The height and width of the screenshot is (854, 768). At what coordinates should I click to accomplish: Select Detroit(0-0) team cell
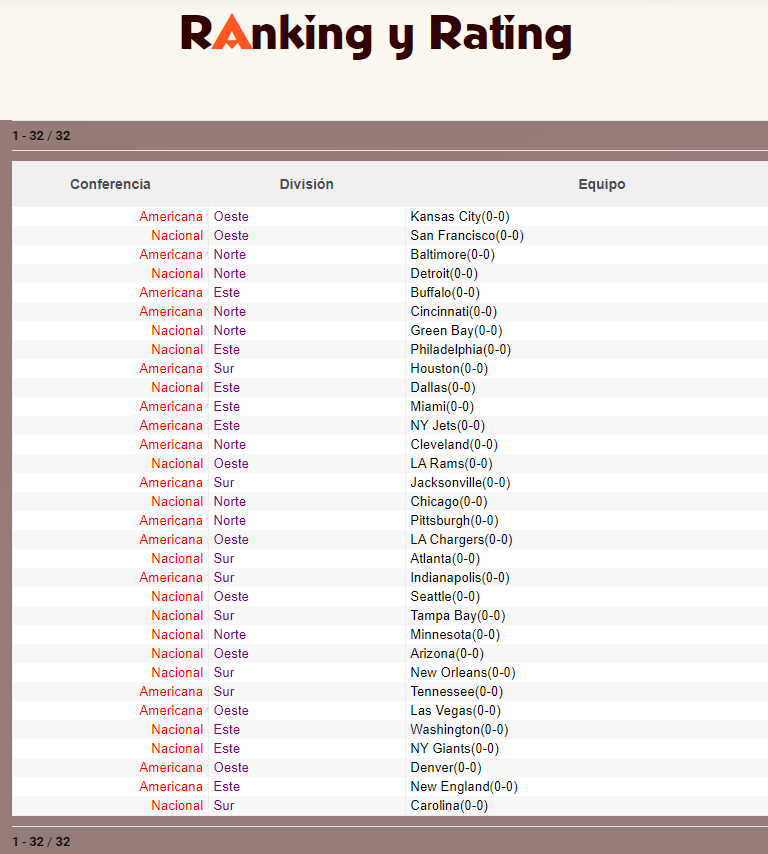pos(444,273)
